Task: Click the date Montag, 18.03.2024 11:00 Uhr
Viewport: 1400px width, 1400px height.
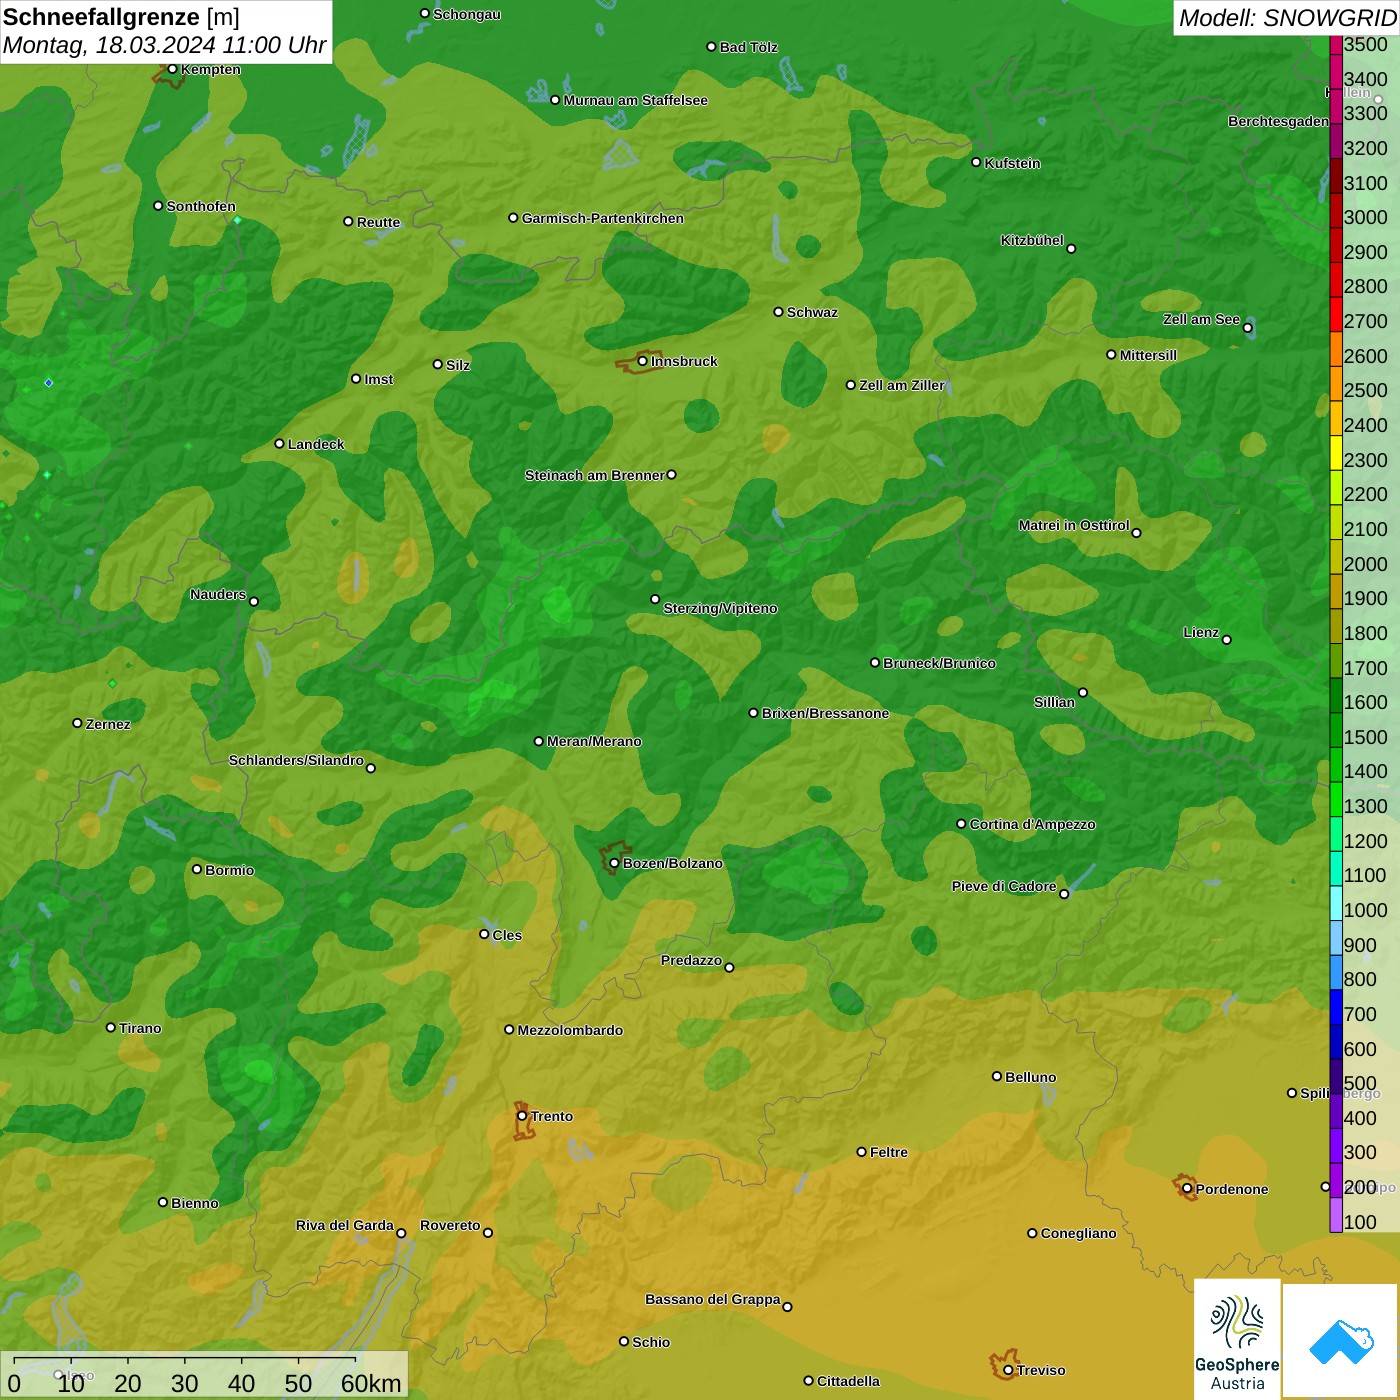Action: pyautogui.click(x=165, y=45)
